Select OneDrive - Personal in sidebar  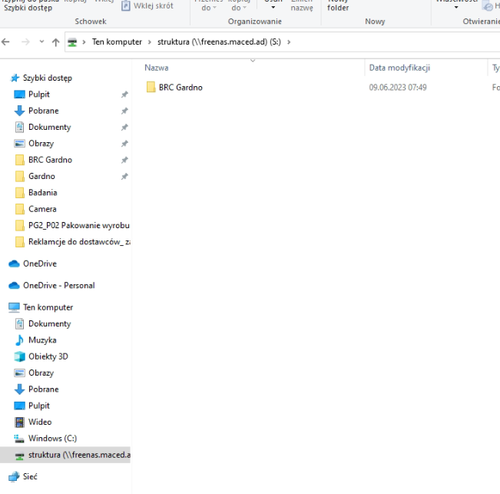[59, 285]
